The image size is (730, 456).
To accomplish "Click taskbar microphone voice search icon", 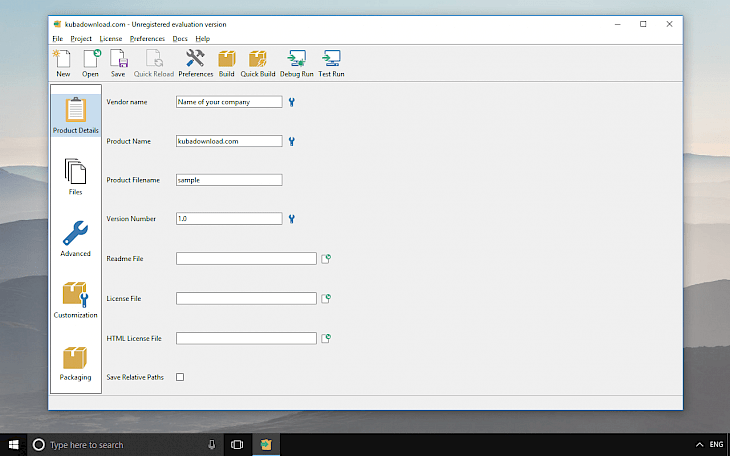I will pos(212,445).
